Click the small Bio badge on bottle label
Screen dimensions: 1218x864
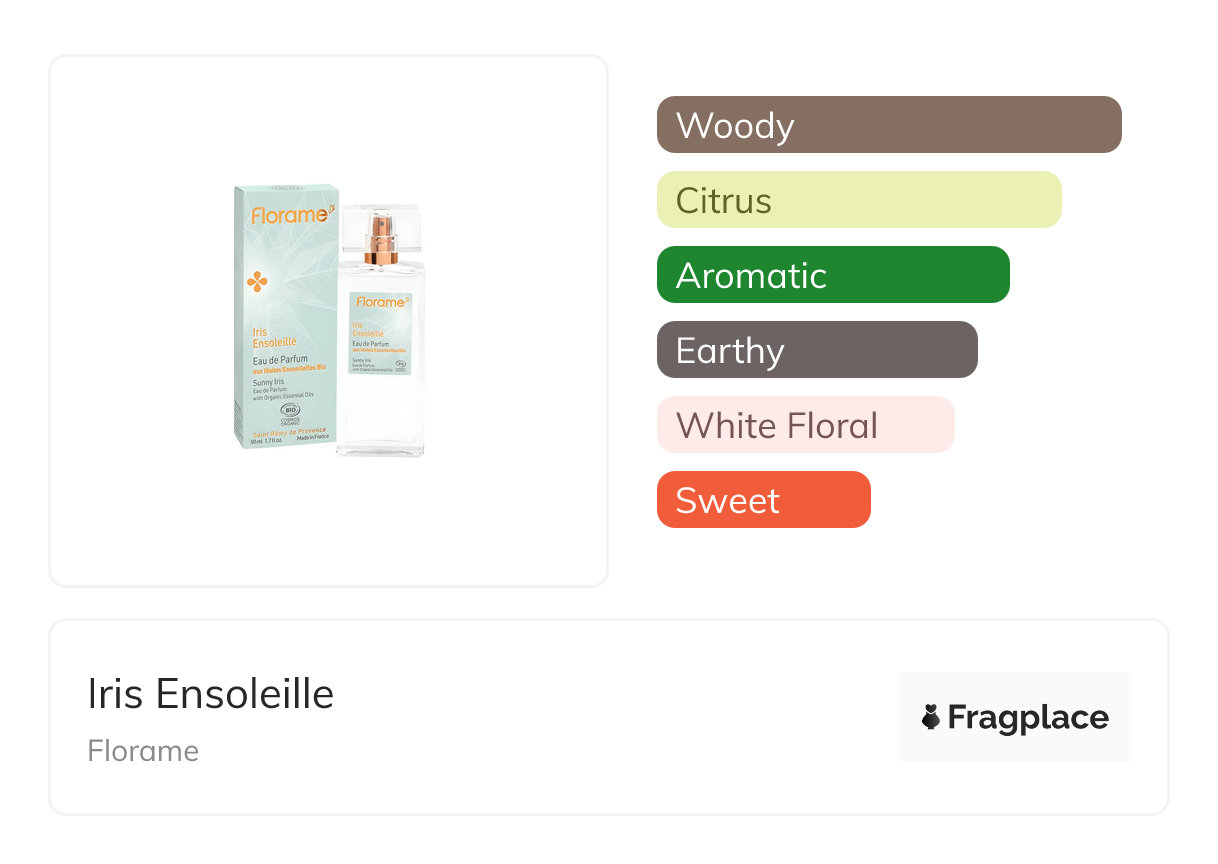tap(402, 367)
